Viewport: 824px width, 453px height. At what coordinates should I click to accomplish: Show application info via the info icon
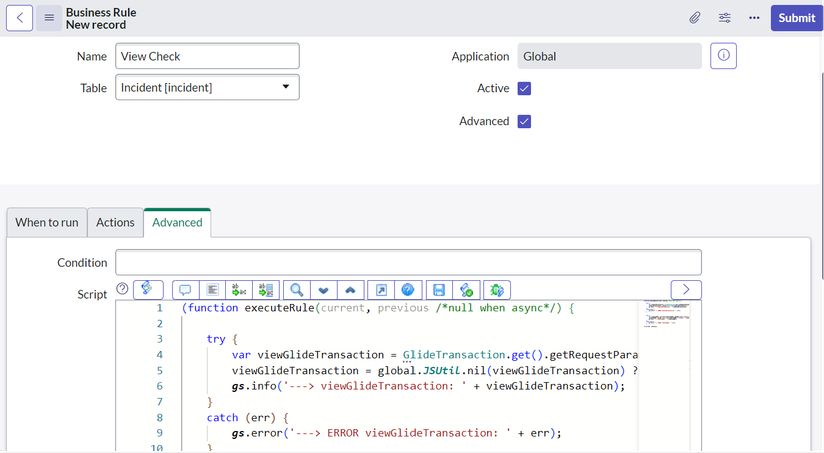tap(723, 56)
